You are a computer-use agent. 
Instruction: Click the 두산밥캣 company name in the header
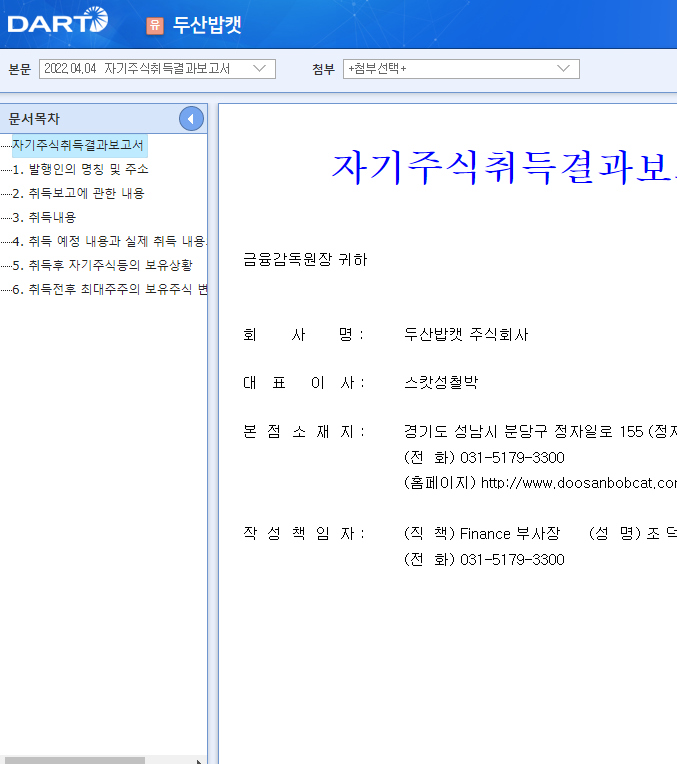(207, 25)
